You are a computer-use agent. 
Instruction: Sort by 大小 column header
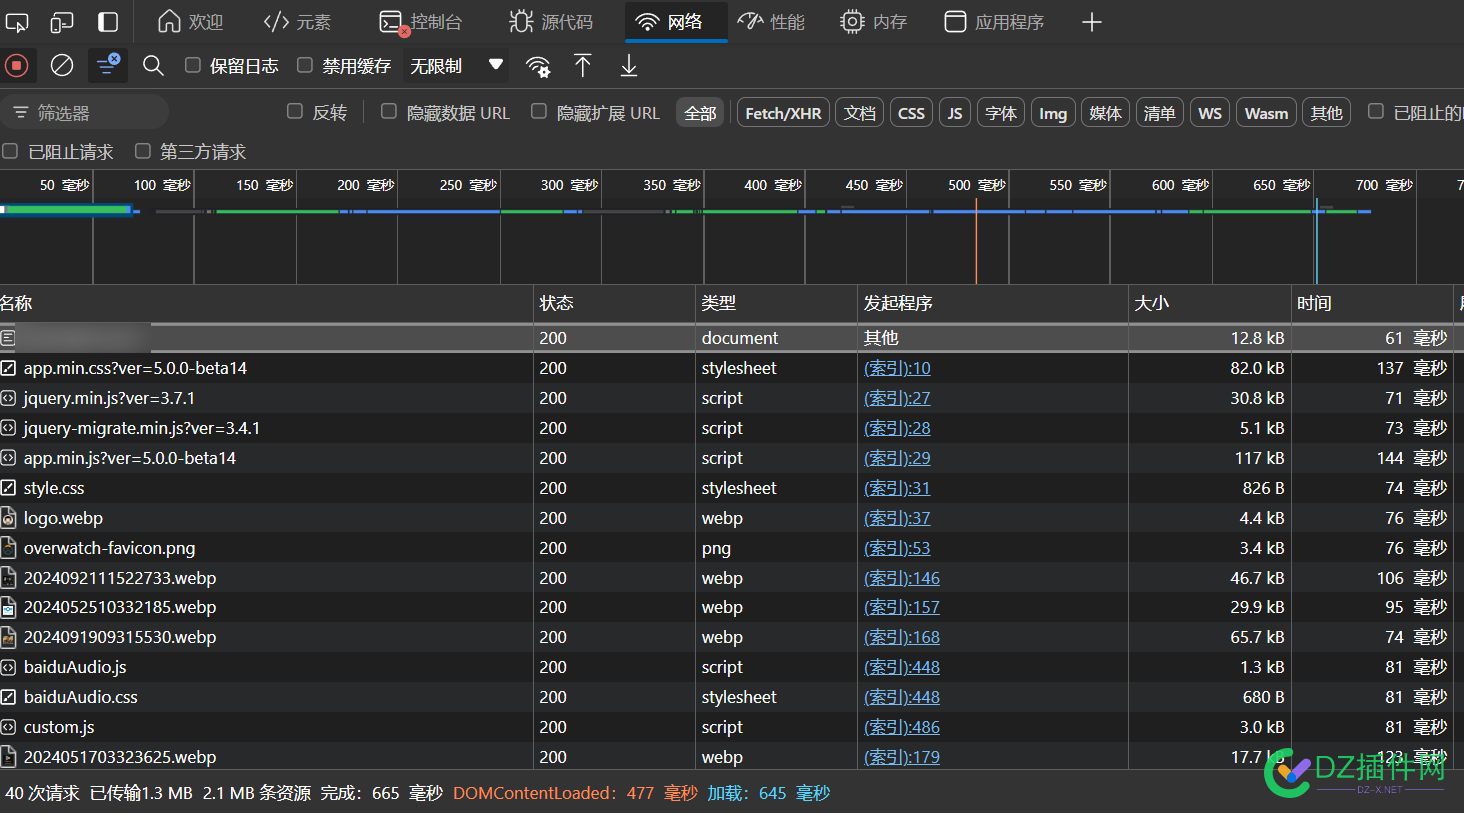coord(1208,303)
